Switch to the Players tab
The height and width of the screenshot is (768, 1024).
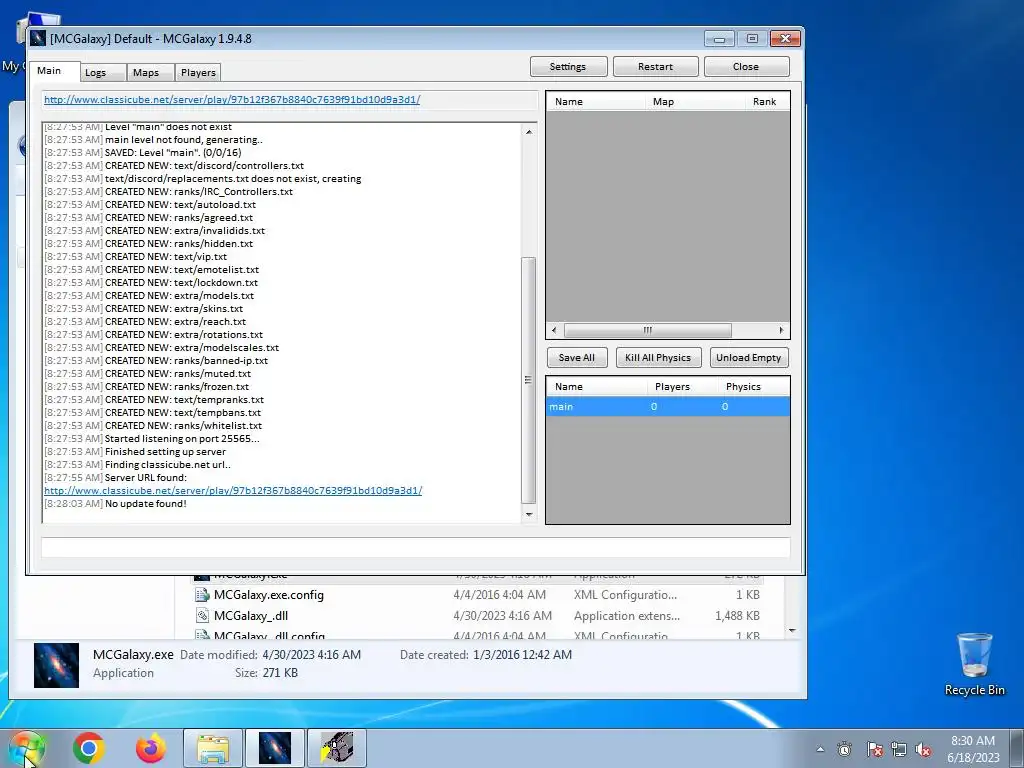(198, 72)
